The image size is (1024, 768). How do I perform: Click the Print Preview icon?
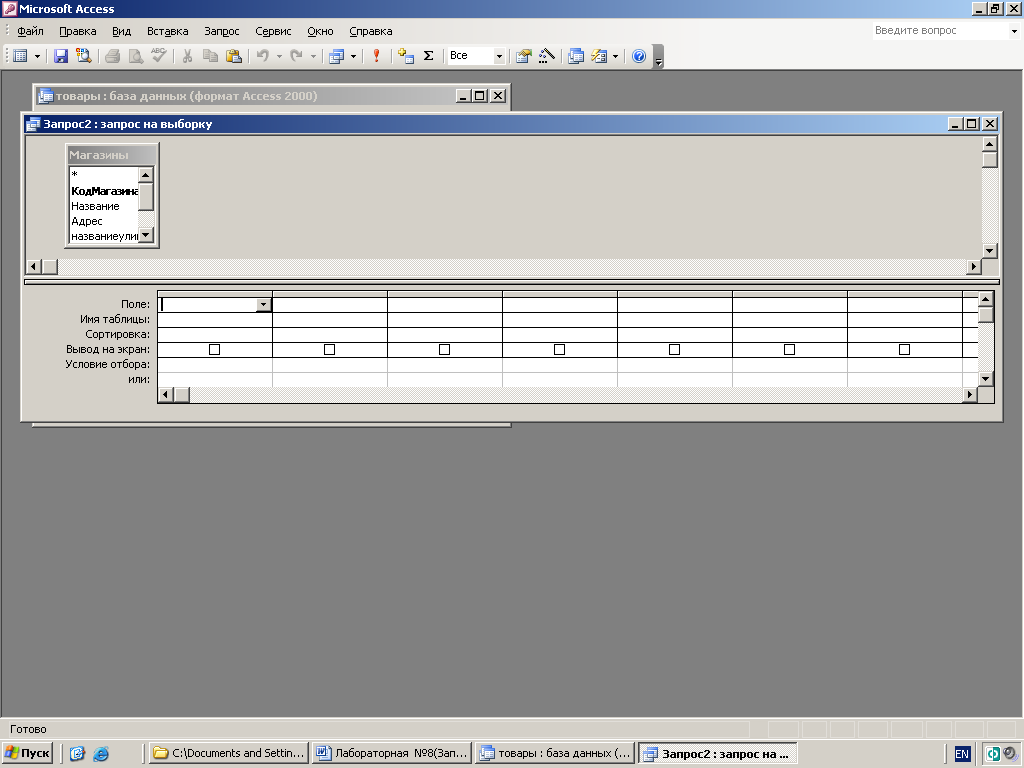[135, 56]
